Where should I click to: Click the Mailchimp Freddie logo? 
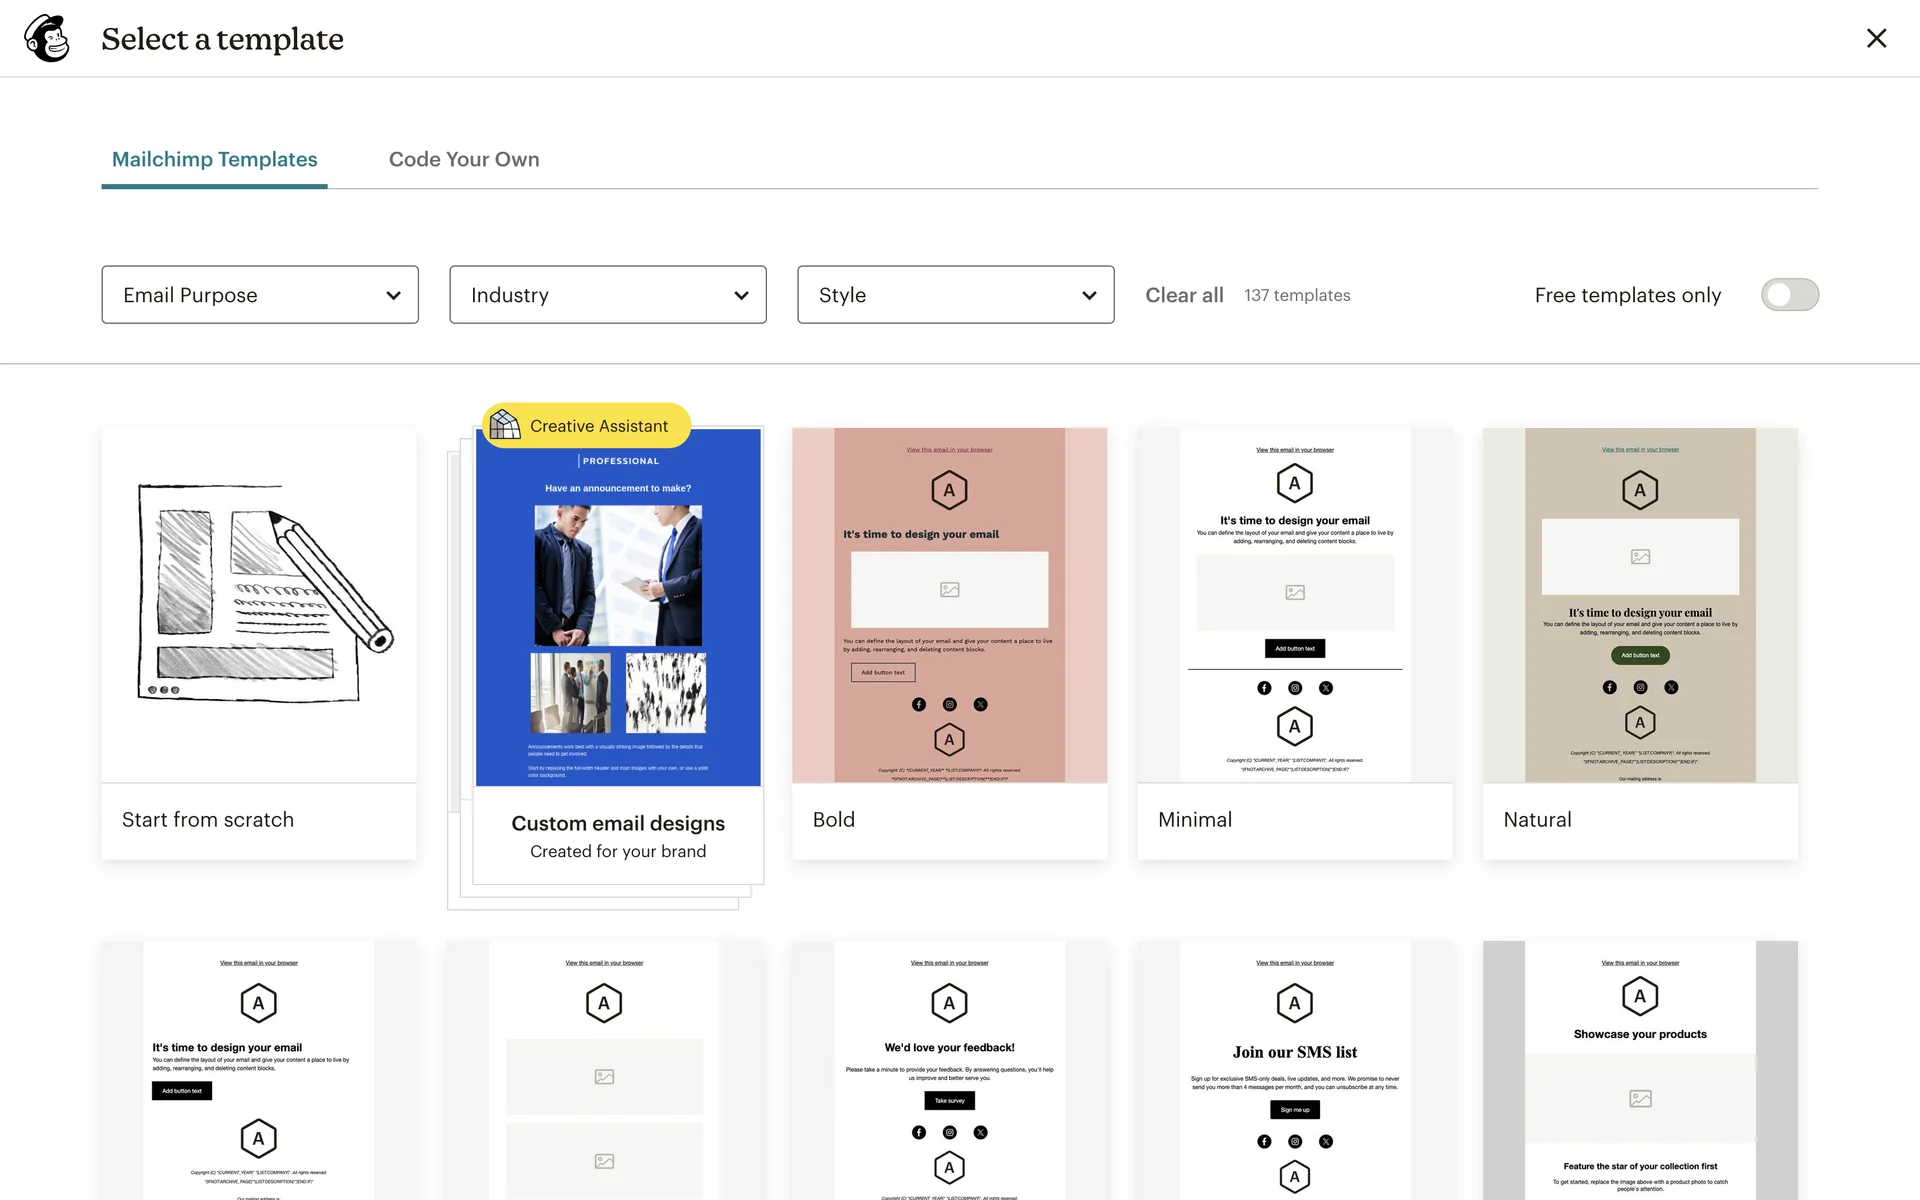[47, 39]
